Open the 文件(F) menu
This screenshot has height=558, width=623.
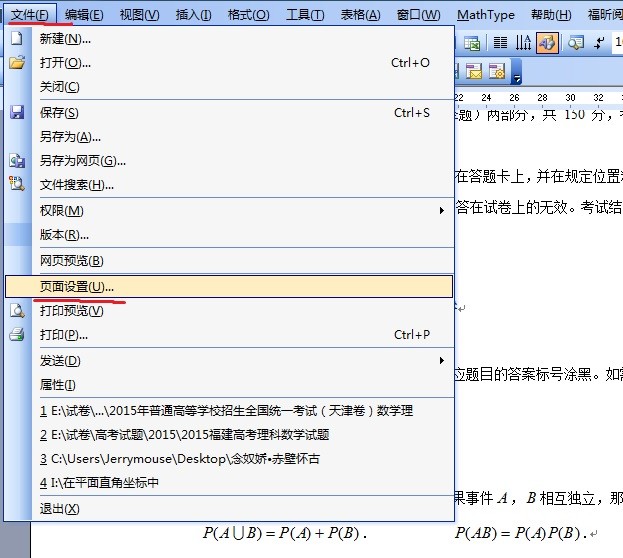coord(29,15)
